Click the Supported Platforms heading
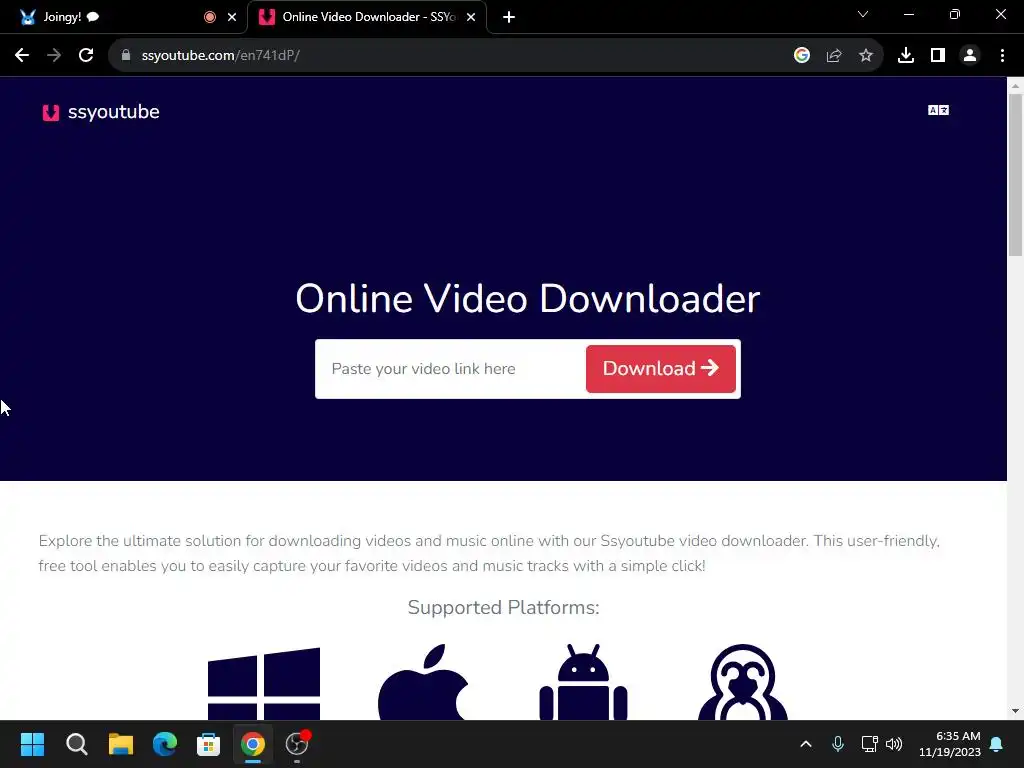 504,607
